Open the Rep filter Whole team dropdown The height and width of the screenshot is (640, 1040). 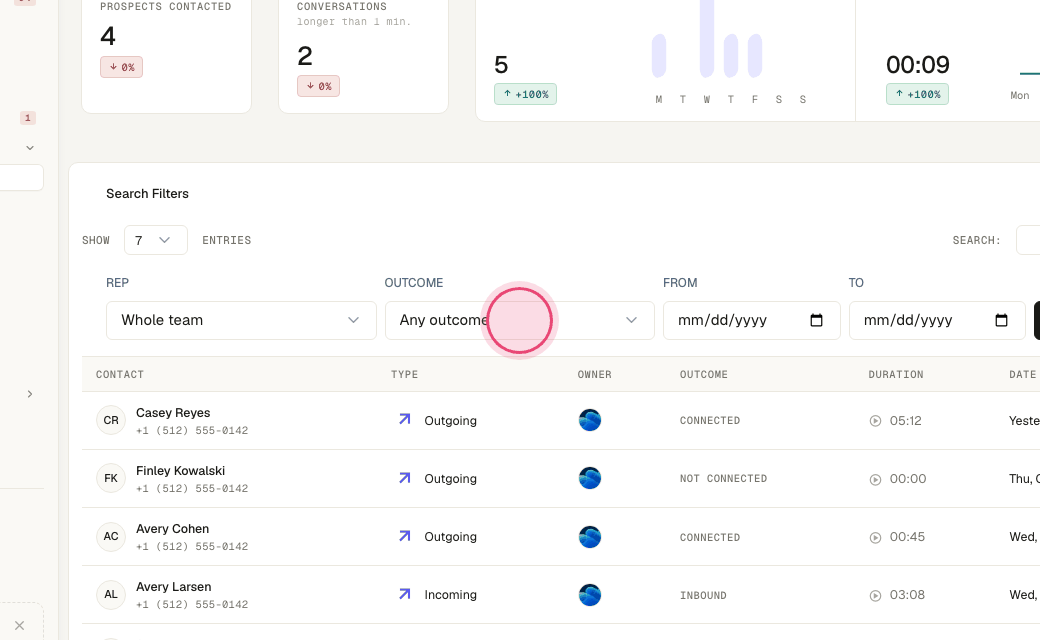coord(241,320)
